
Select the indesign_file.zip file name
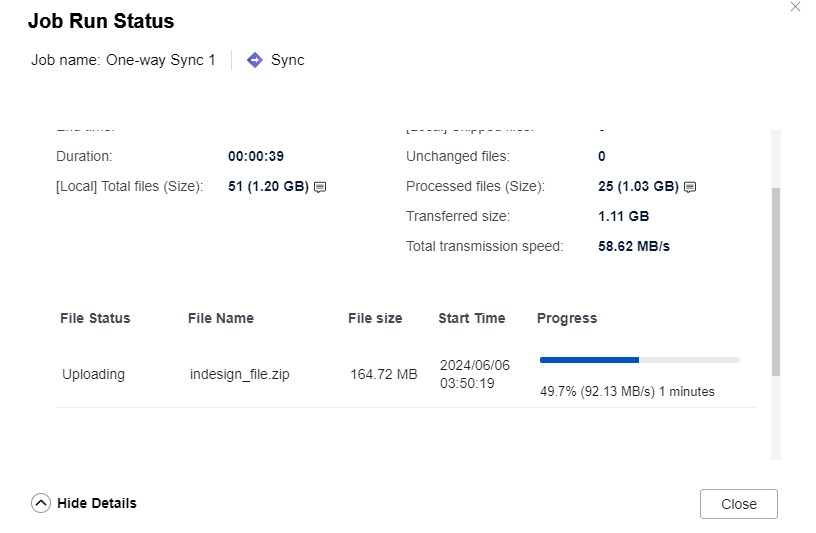click(x=241, y=374)
